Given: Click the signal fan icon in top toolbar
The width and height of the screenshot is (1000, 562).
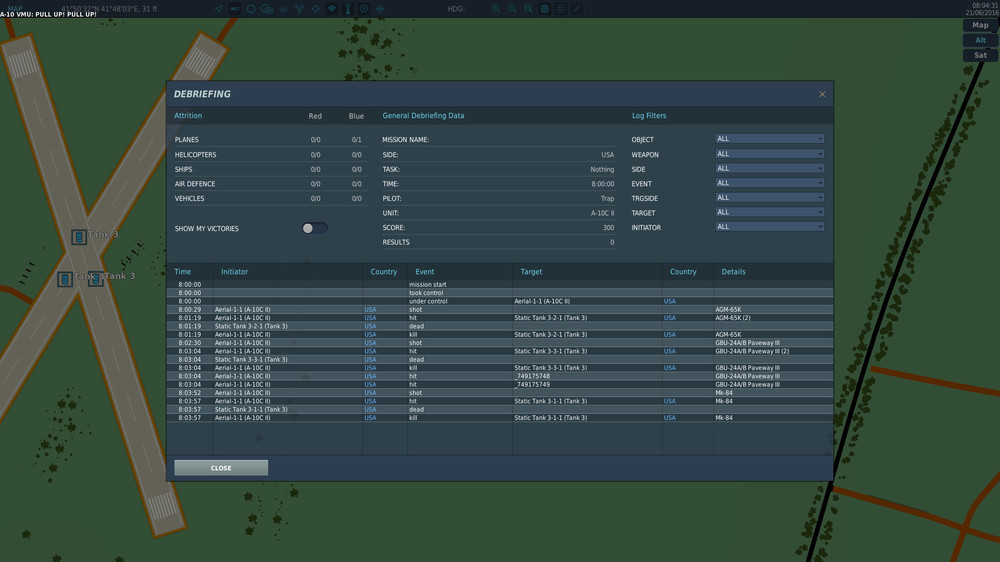Looking at the screenshot, I should 332,9.
